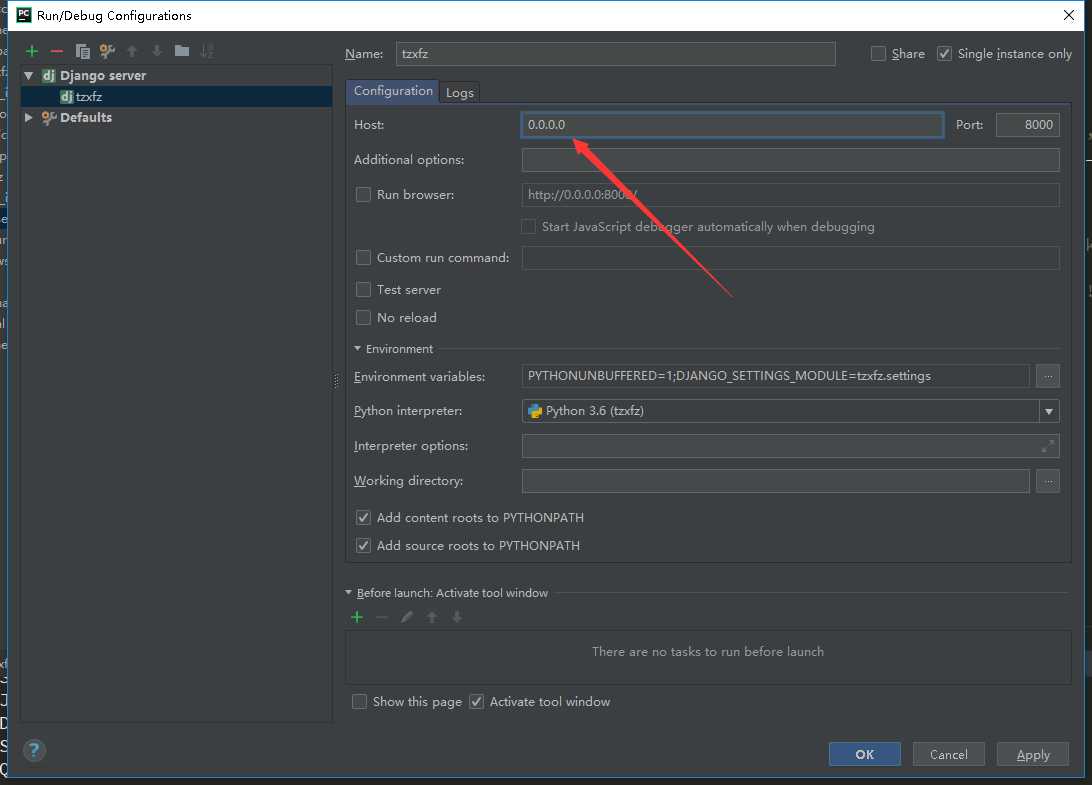Add a new configuration with the plus icon
This screenshot has height=785, width=1092.
point(31,51)
